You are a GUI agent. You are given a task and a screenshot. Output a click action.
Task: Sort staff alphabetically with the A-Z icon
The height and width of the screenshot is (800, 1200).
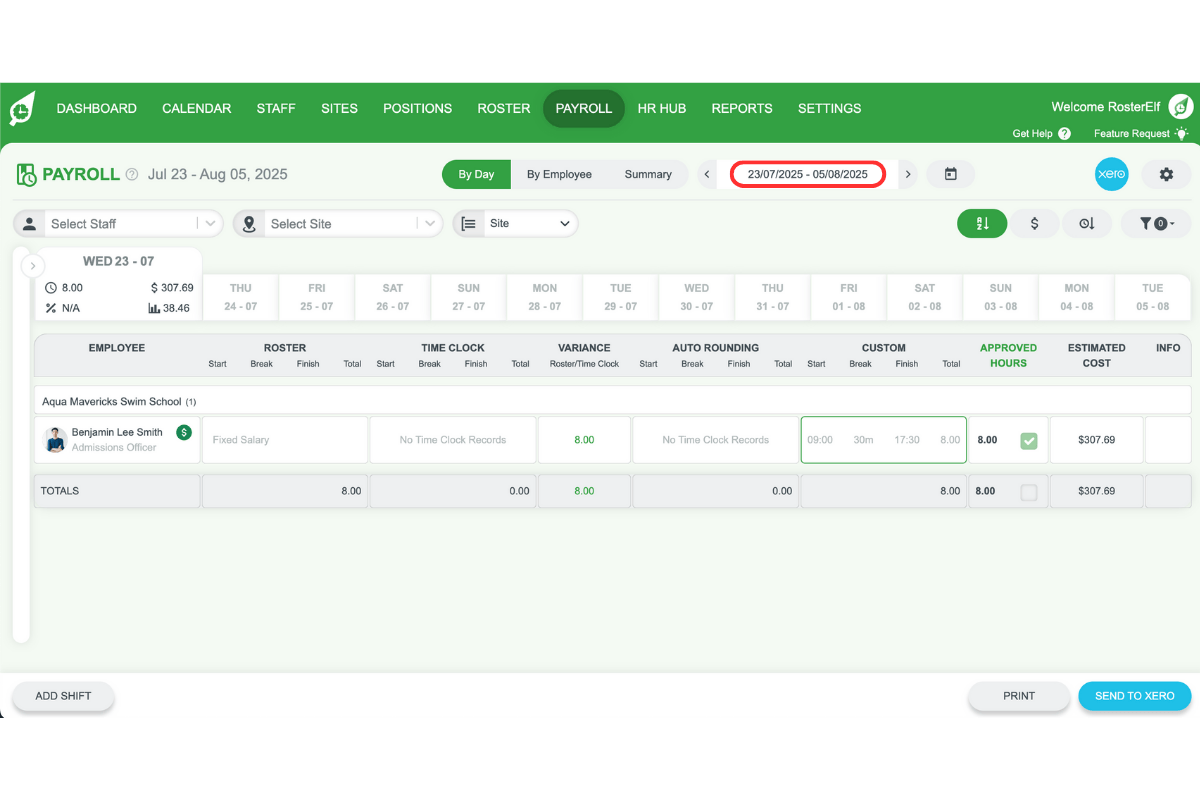pyautogui.click(x=981, y=223)
